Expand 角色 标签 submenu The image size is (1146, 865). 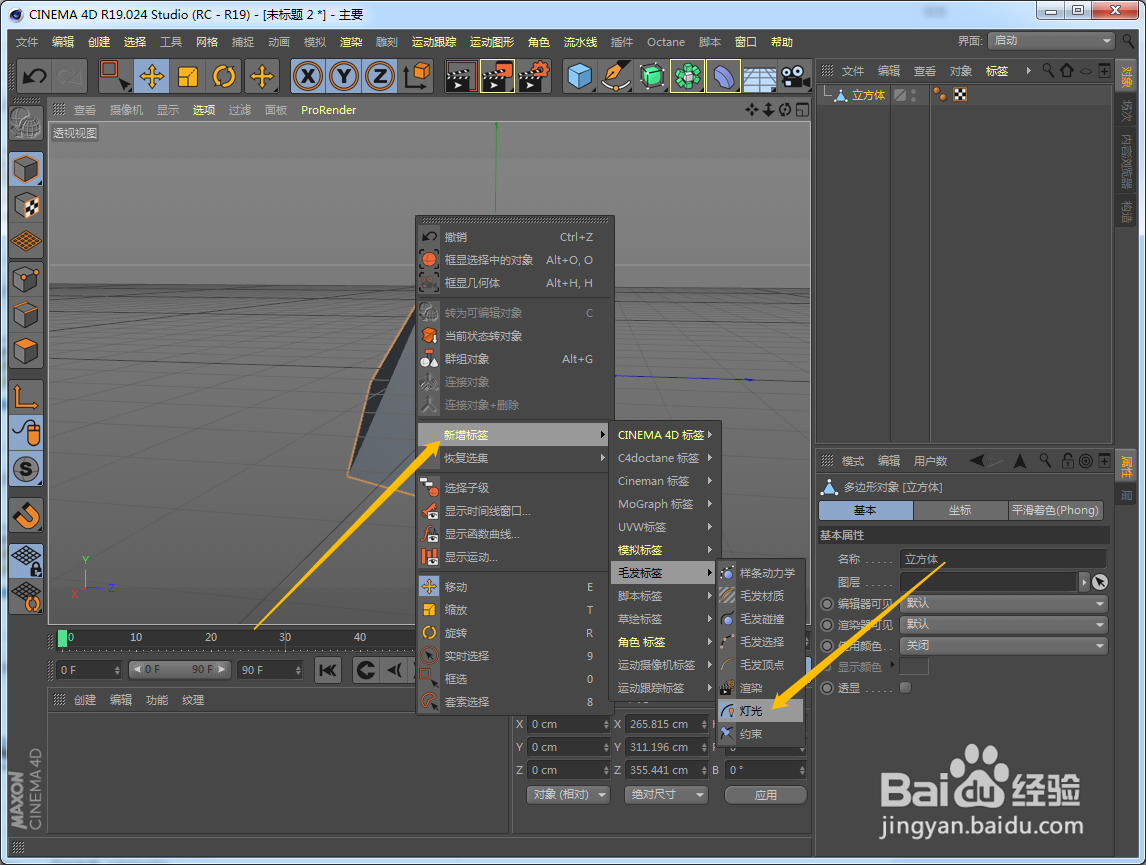tap(664, 642)
